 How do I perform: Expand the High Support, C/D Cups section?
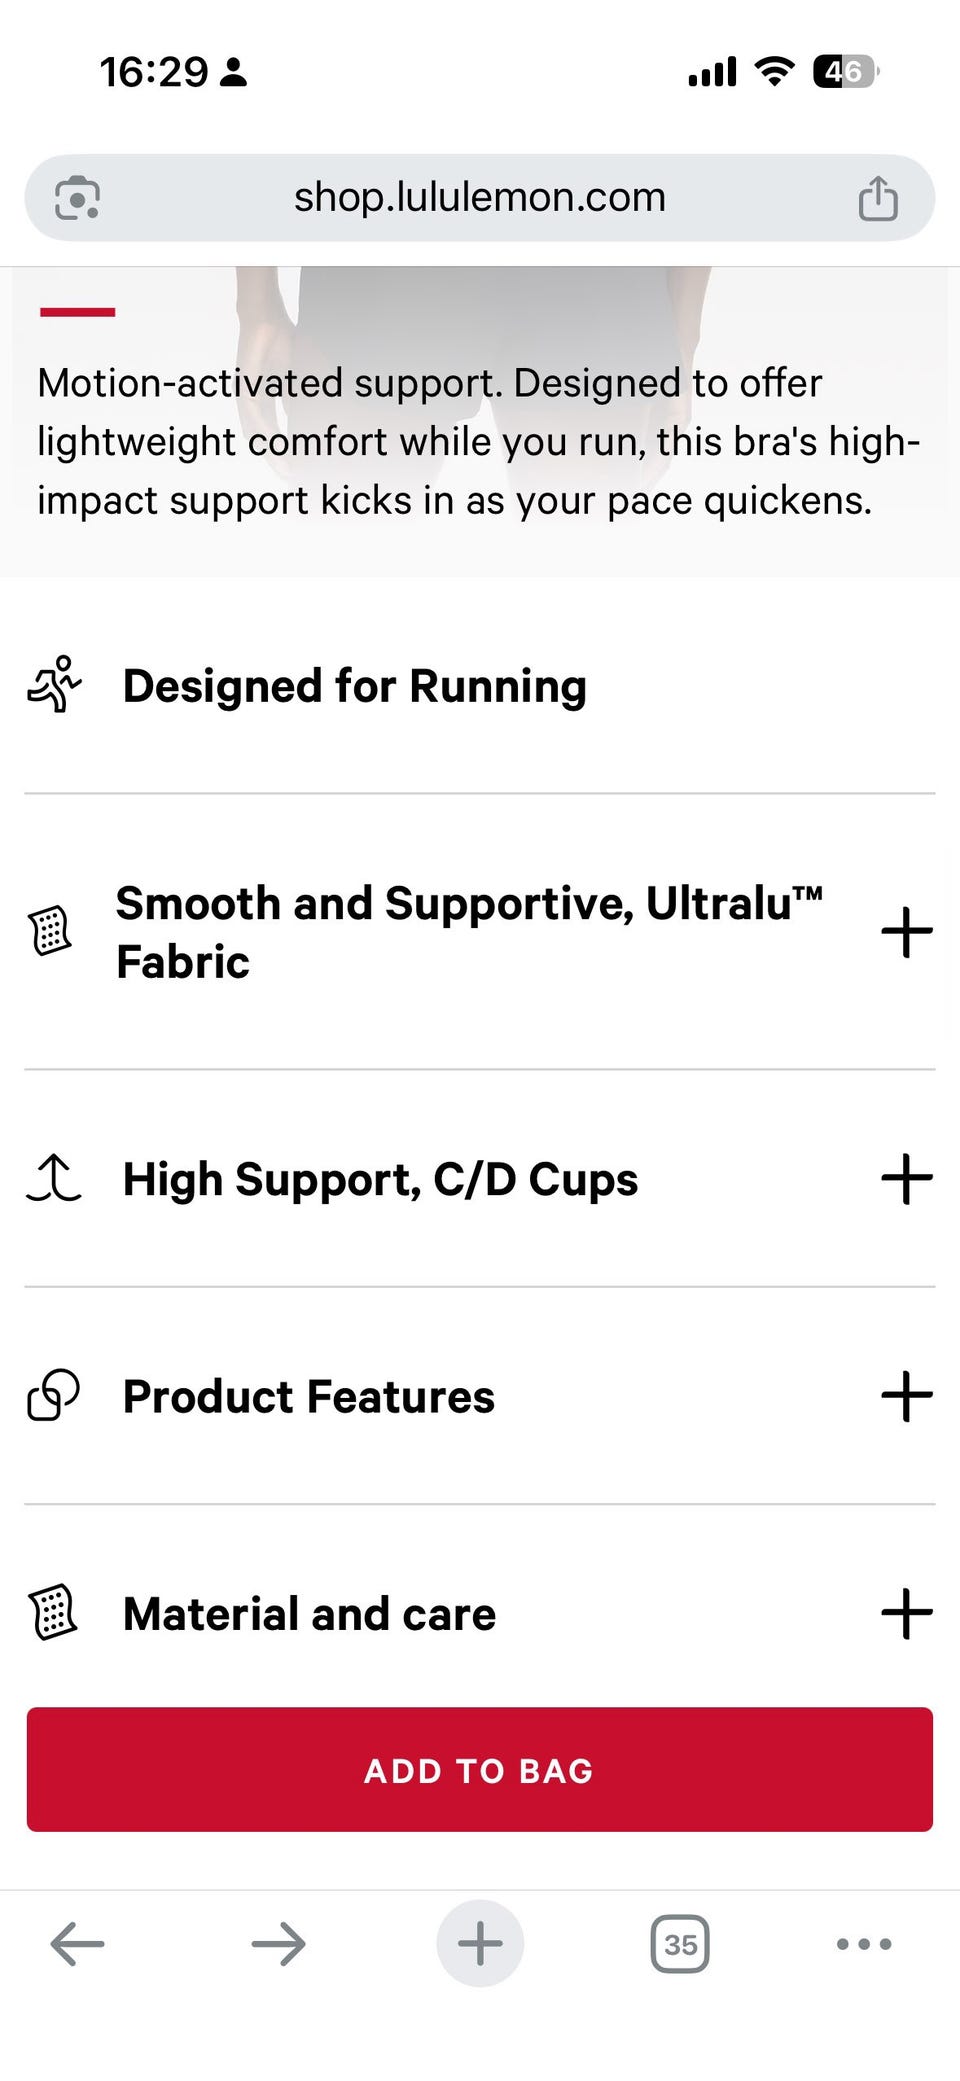[906, 1179]
